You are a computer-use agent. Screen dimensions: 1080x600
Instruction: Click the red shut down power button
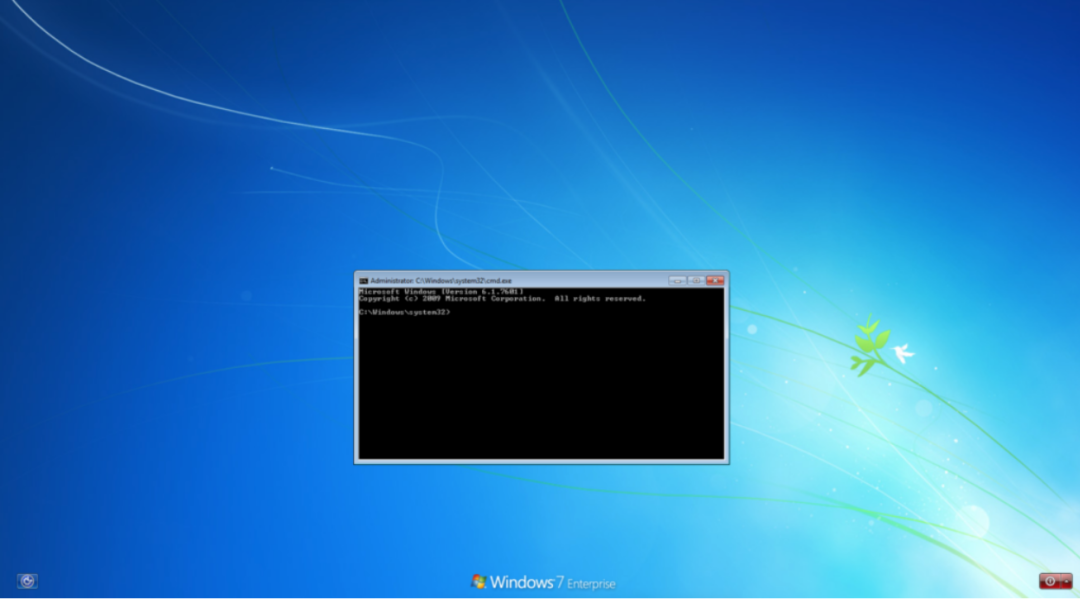point(1050,581)
